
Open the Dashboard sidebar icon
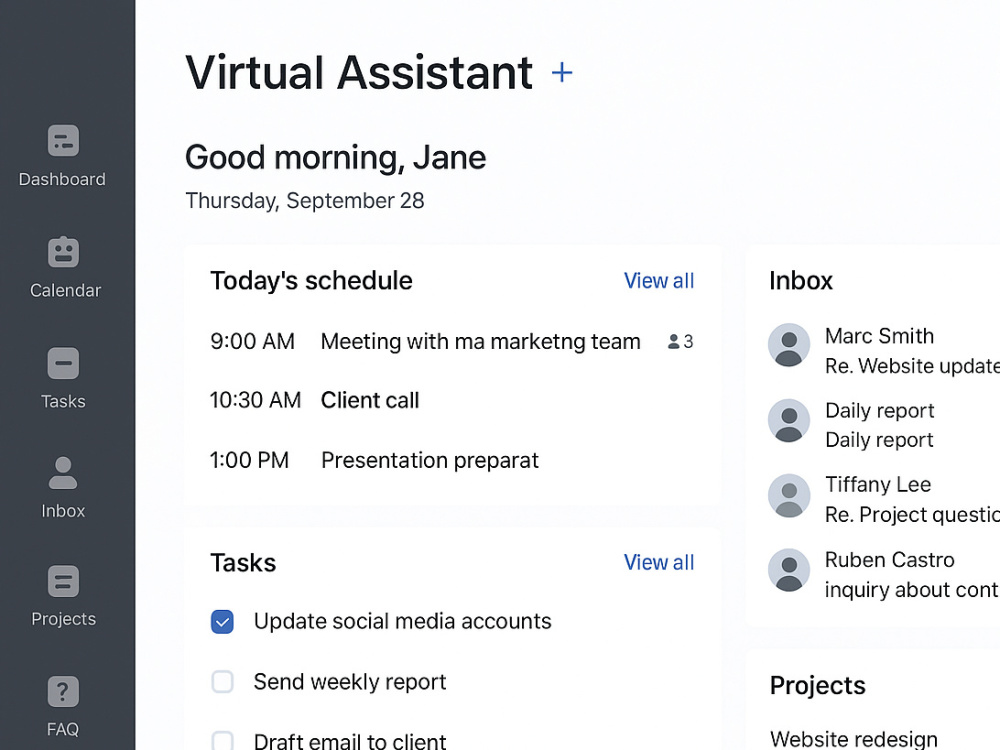63,140
